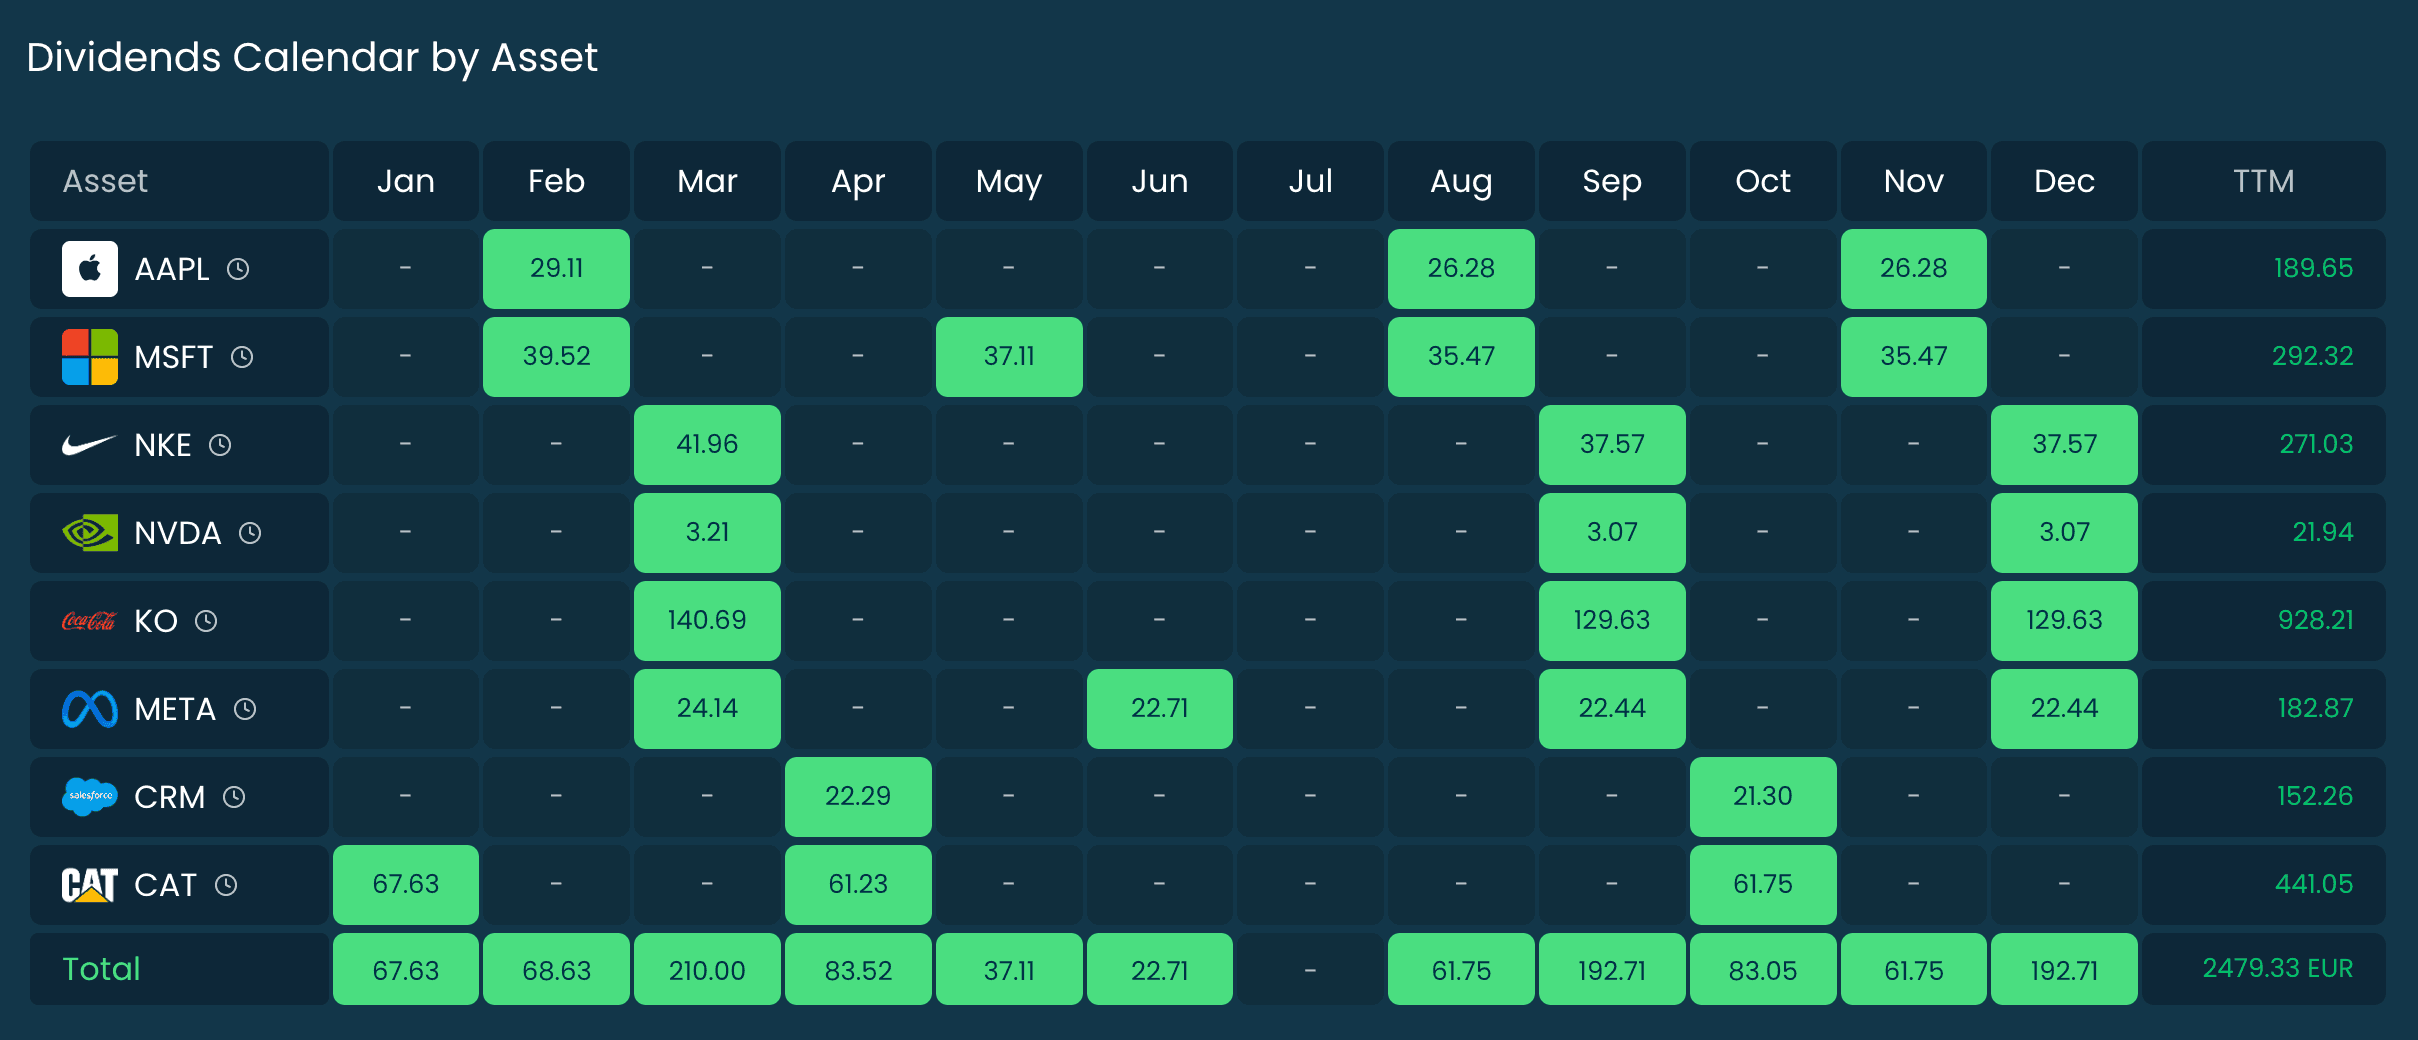Image resolution: width=2418 pixels, height=1040 pixels.
Task: Click the clock icon next to CAT
Action: [229, 884]
